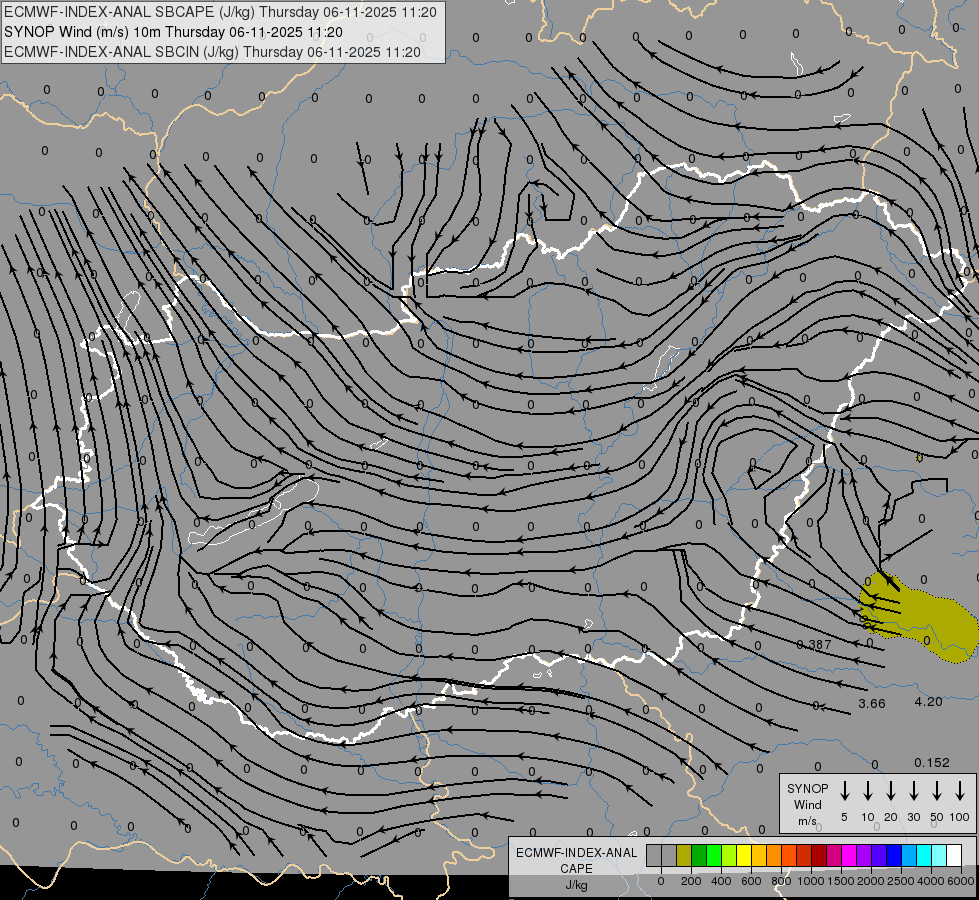Click the 50 m/s wind arrow in legend
The width and height of the screenshot is (979, 900).
(x=937, y=791)
